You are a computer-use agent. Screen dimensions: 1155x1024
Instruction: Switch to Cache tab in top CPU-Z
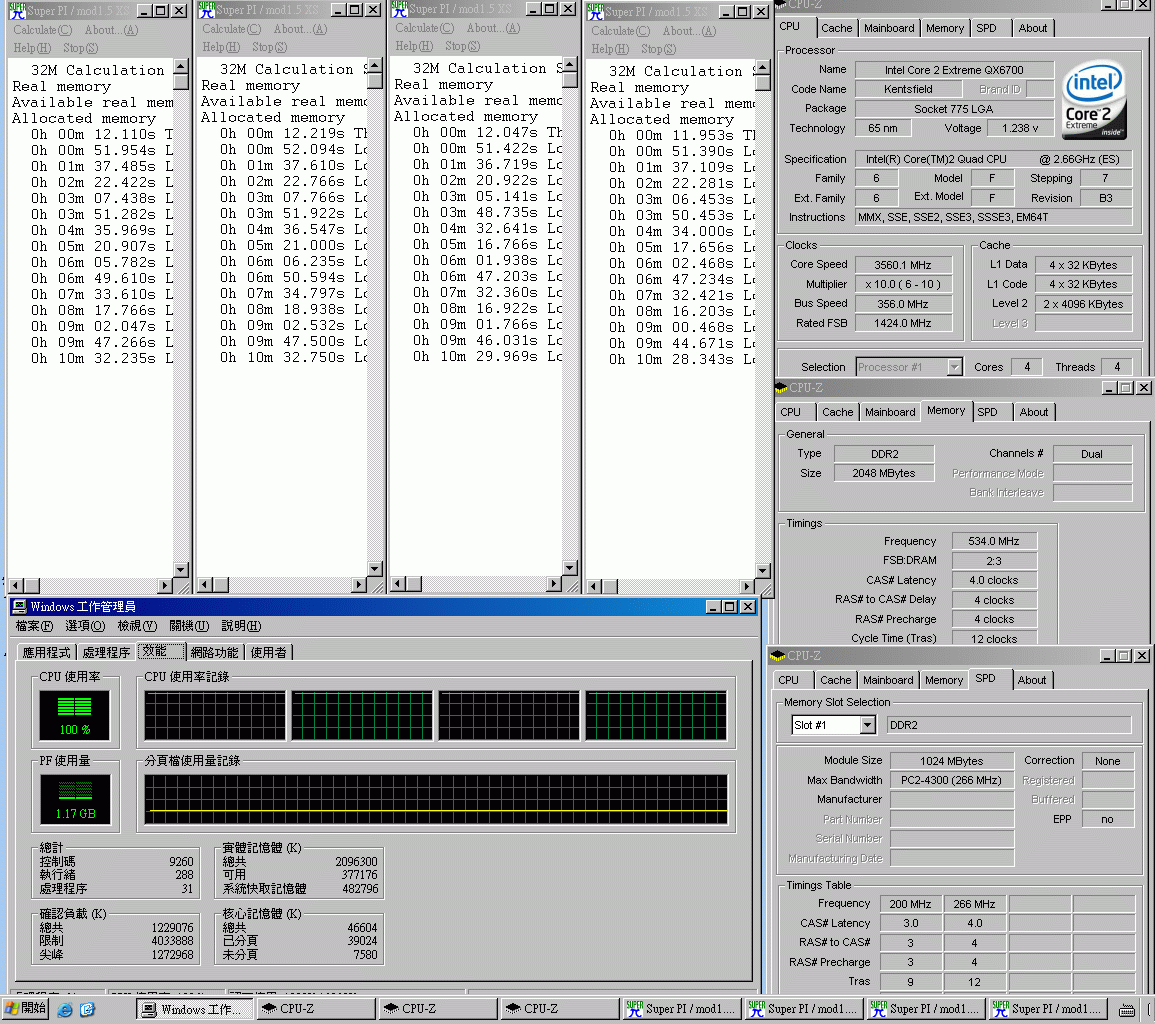pos(837,28)
